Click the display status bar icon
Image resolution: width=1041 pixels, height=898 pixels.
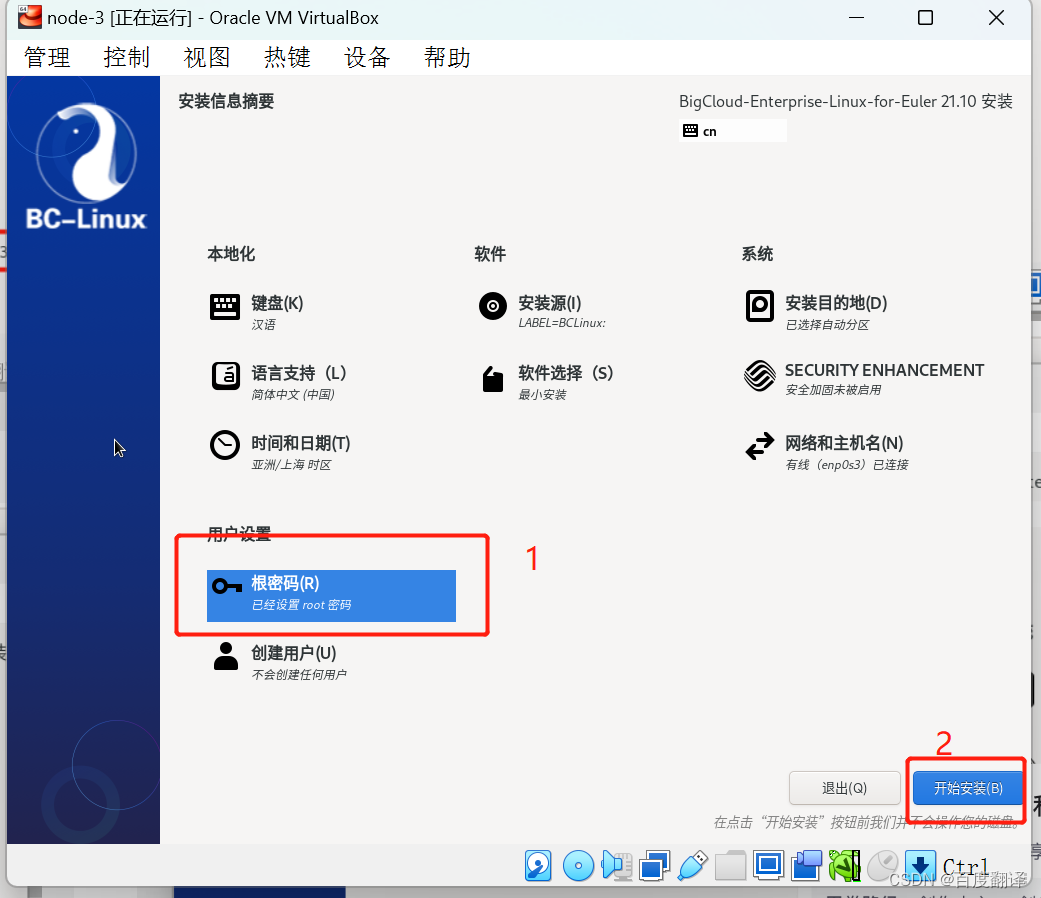click(x=768, y=866)
